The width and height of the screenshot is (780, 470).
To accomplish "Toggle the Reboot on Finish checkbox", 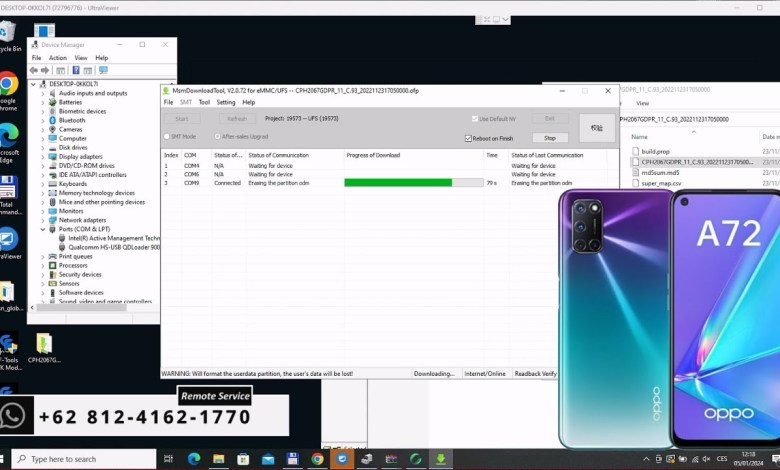I will tap(469, 138).
